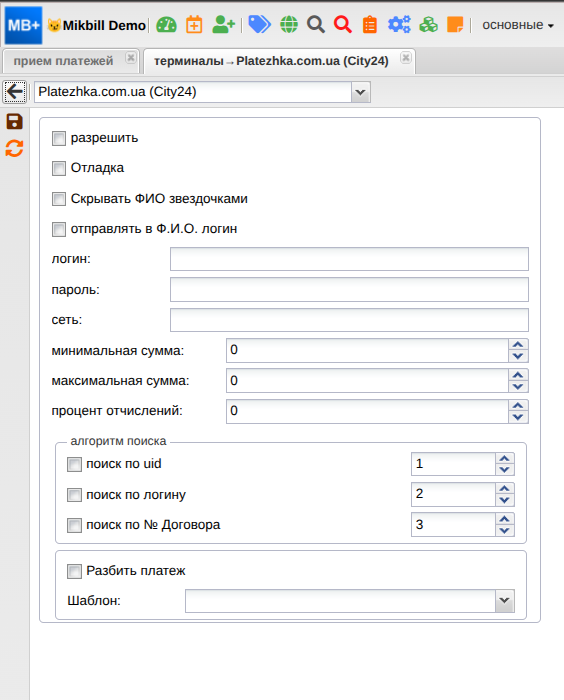The image size is (564, 700).
Task: Toggle the поиск по № Договора checkbox
Action: pyautogui.click(x=74, y=525)
